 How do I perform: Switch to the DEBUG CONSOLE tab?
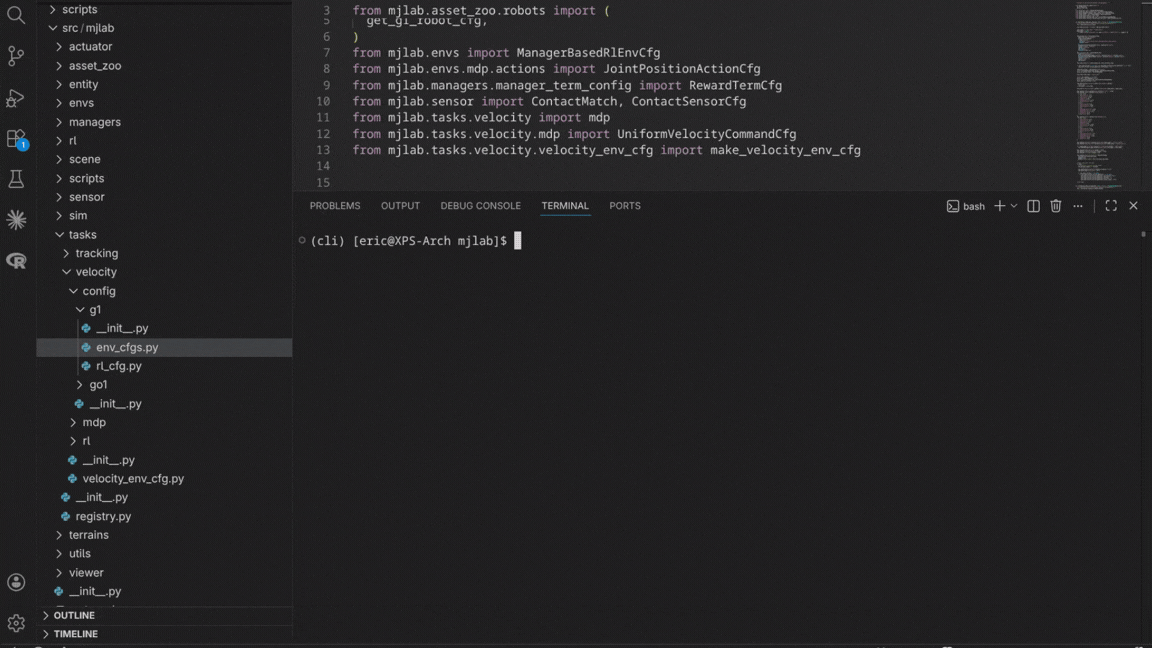coord(480,206)
